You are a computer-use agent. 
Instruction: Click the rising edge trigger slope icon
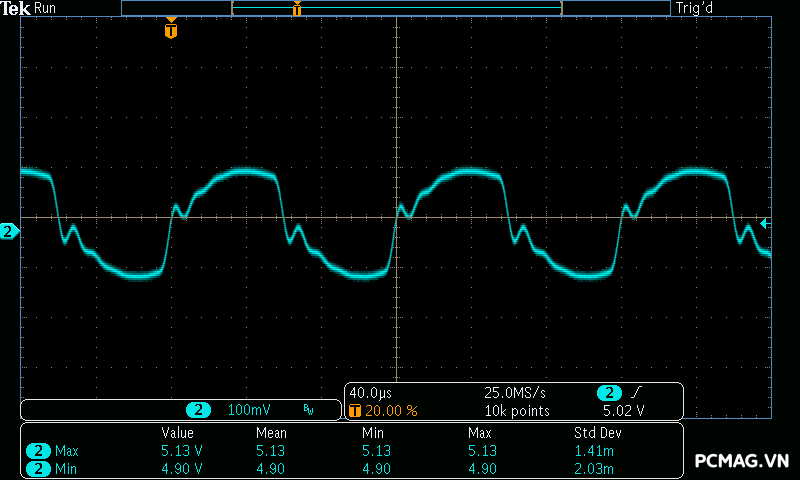(638, 393)
